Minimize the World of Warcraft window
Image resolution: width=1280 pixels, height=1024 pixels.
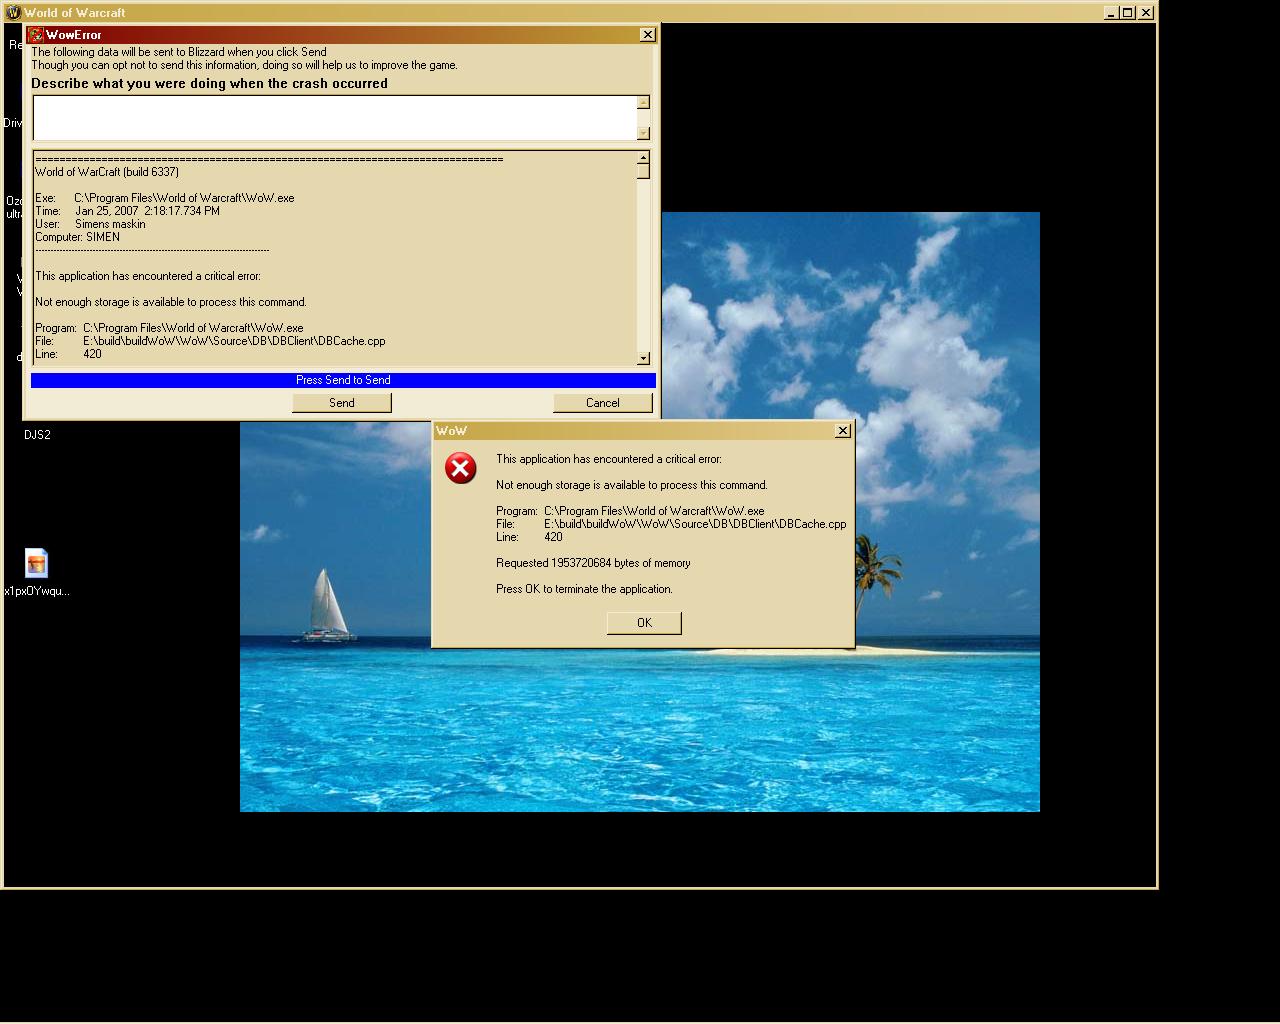coord(1111,13)
